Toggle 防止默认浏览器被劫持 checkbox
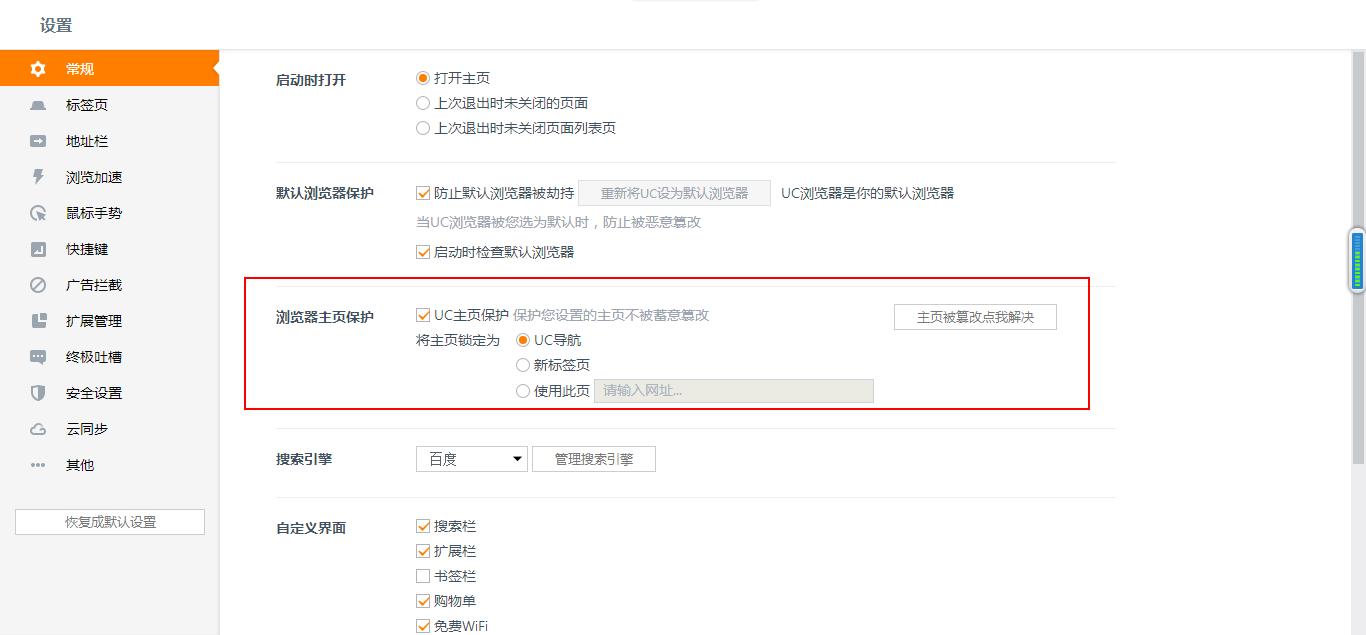Screen dimensions: 1366x635 tap(423, 193)
